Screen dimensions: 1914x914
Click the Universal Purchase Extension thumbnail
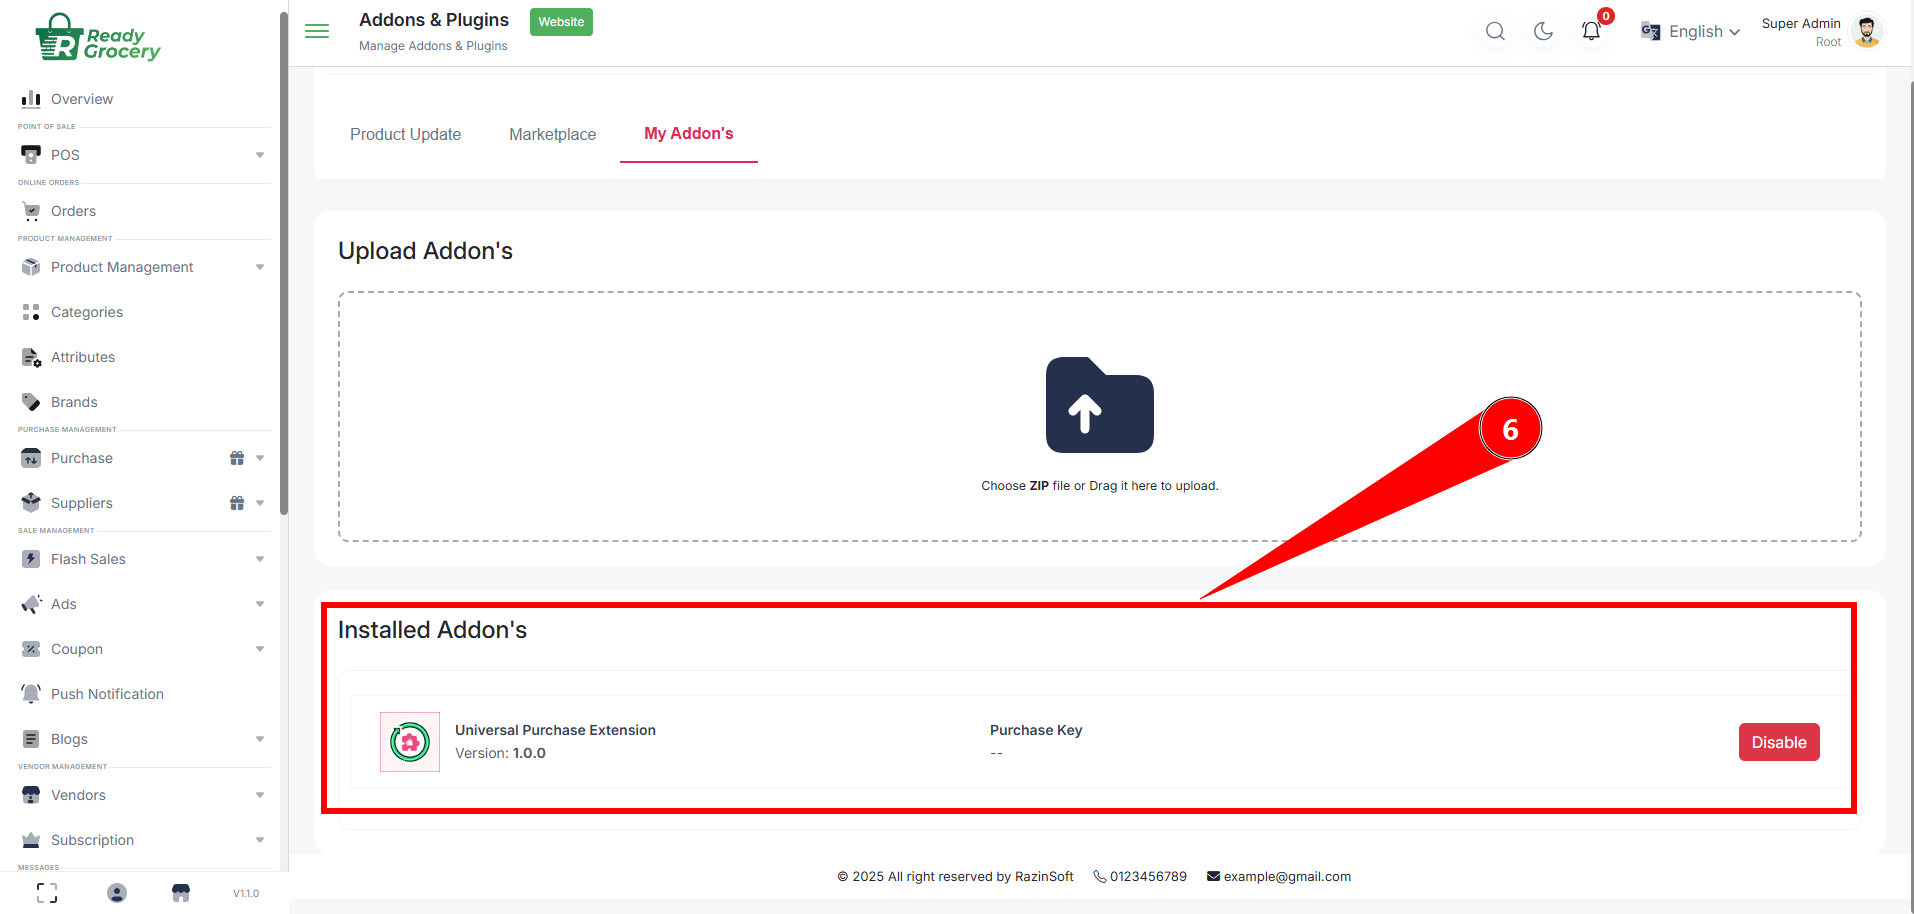tap(410, 742)
